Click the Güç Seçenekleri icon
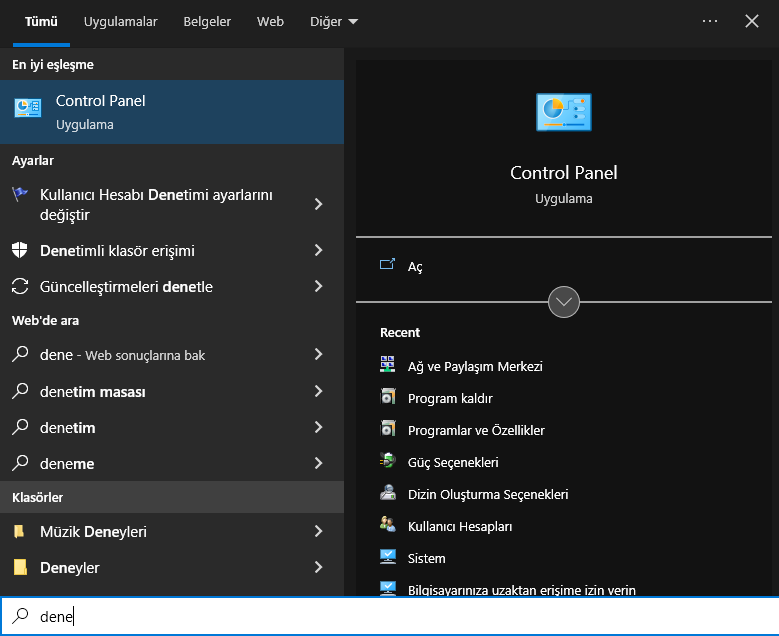The width and height of the screenshot is (779, 636). [388, 462]
